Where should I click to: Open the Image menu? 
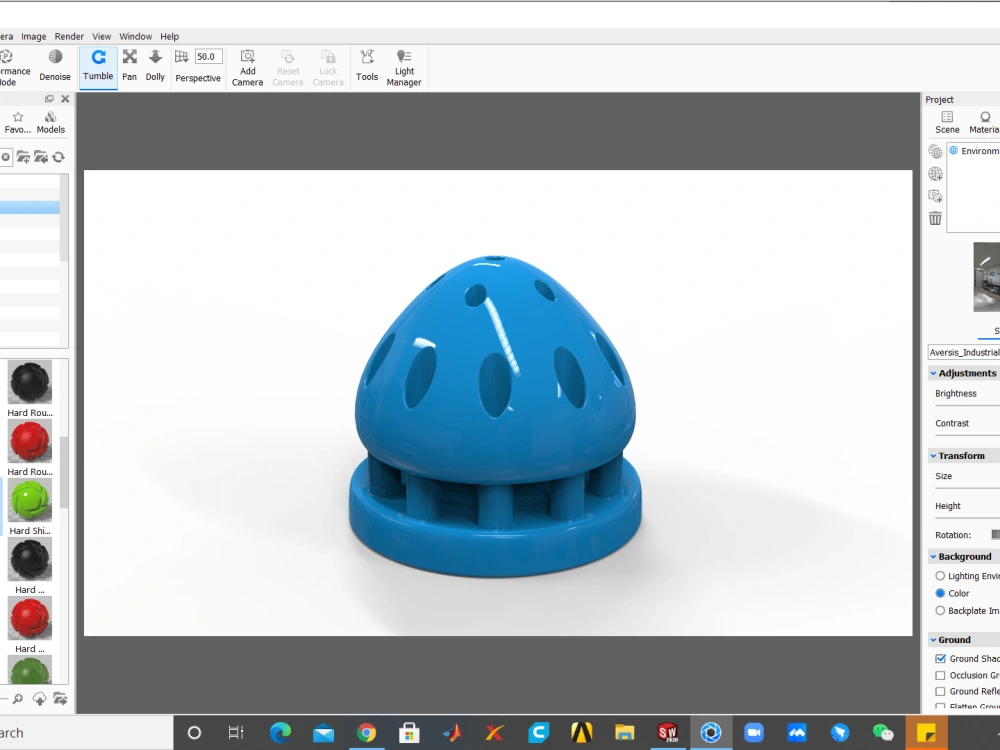(34, 36)
